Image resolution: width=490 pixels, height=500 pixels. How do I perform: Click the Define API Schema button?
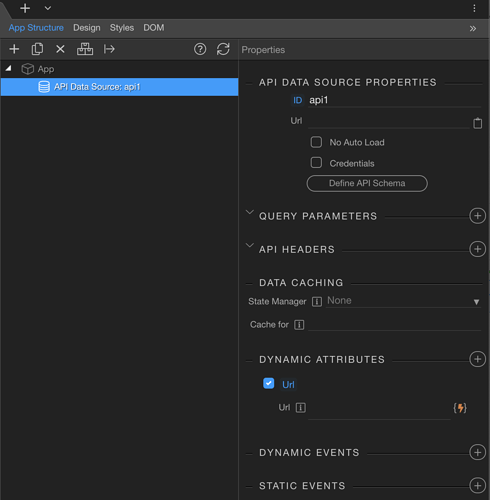pos(367,183)
